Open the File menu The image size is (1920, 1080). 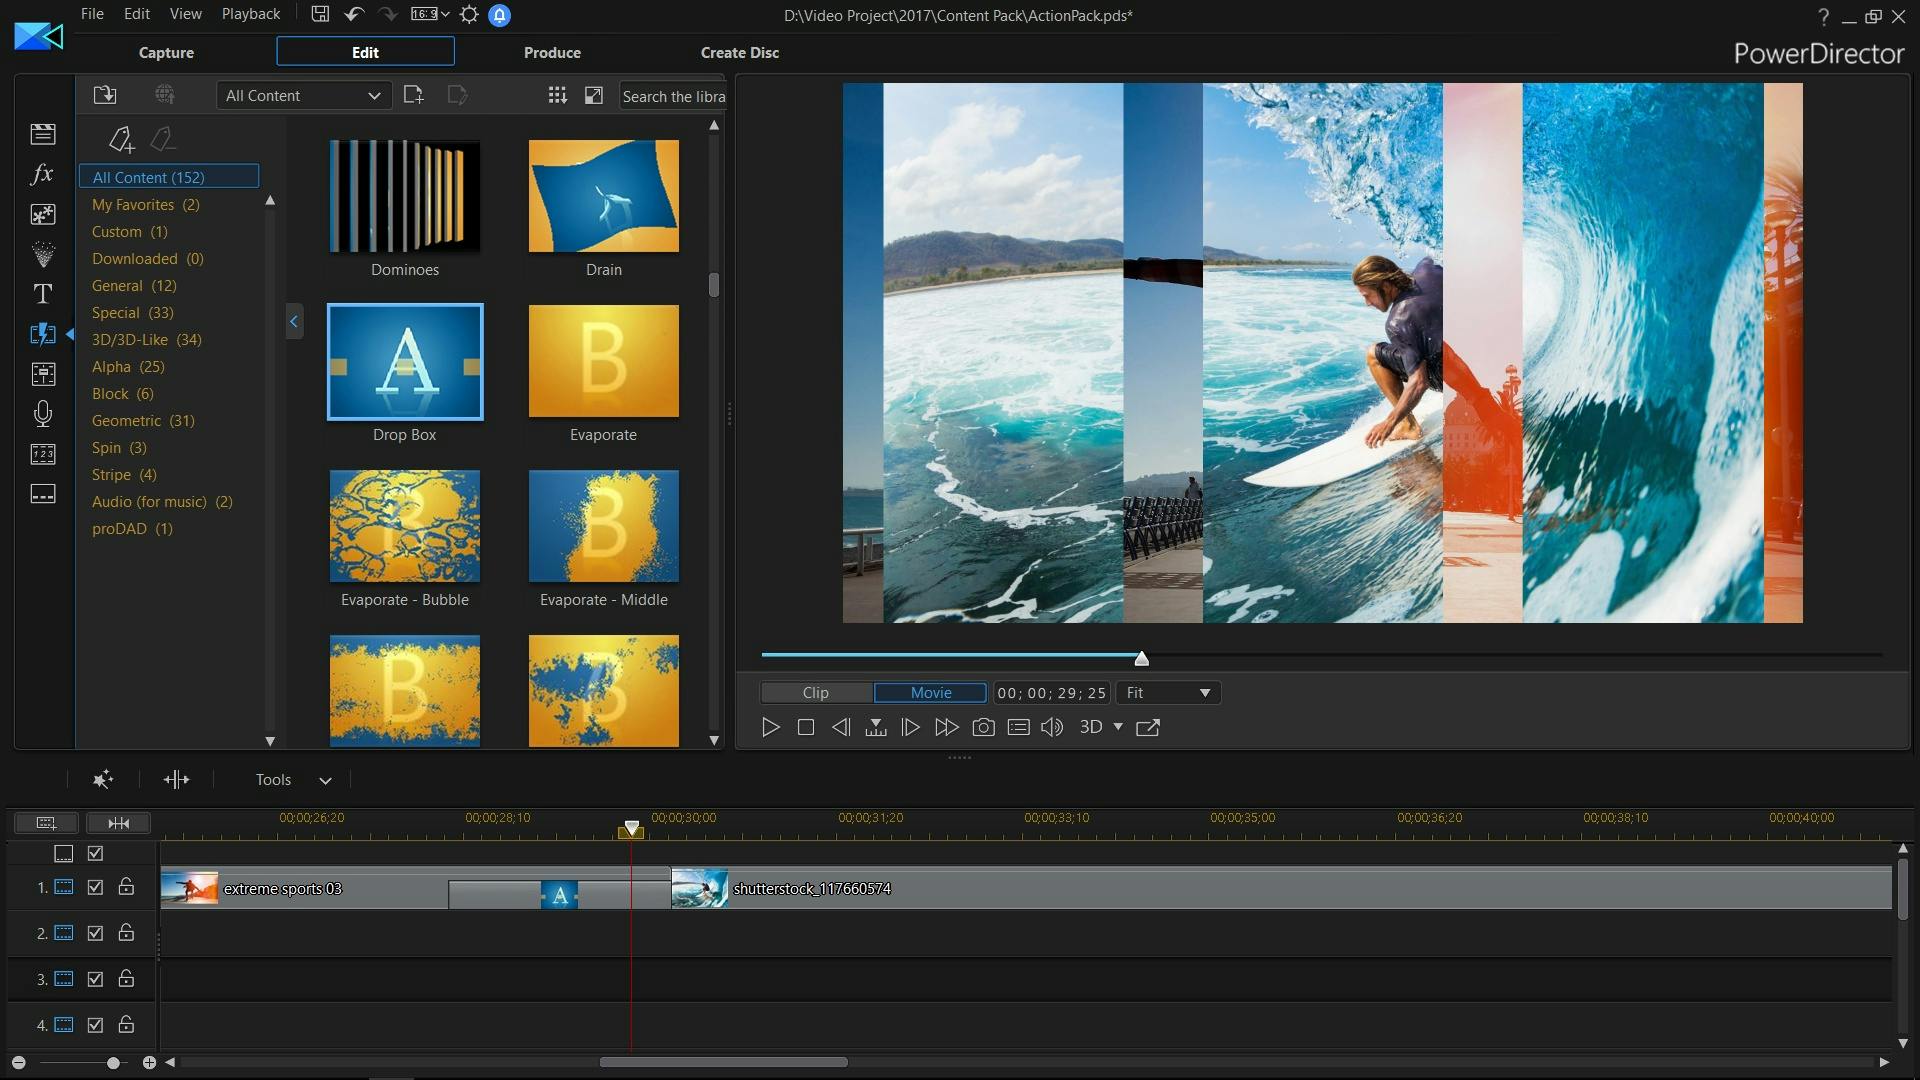tap(92, 14)
